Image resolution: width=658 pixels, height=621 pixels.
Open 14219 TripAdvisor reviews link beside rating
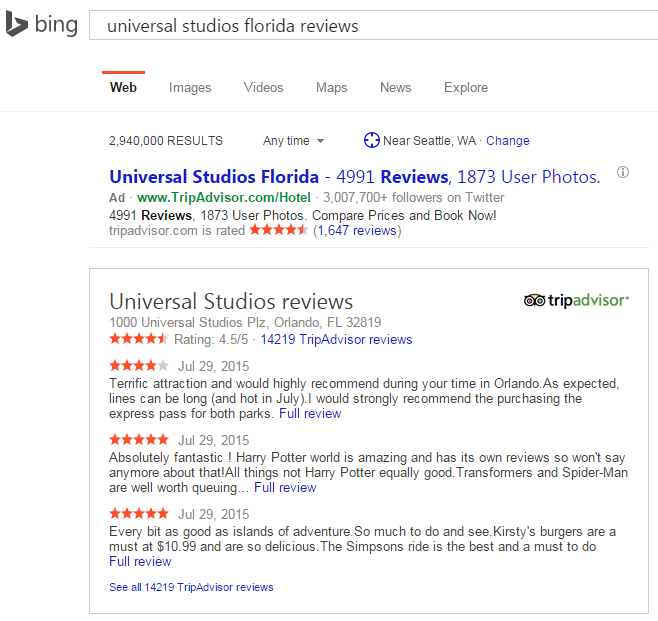(335, 339)
